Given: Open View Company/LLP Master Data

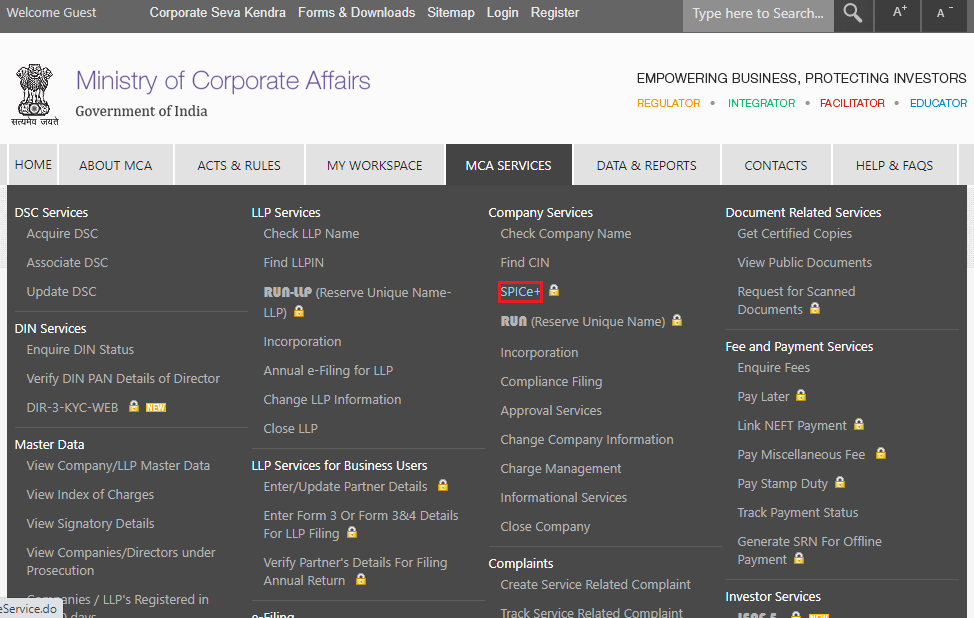Looking at the screenshot, I should [x=118, y=465].
